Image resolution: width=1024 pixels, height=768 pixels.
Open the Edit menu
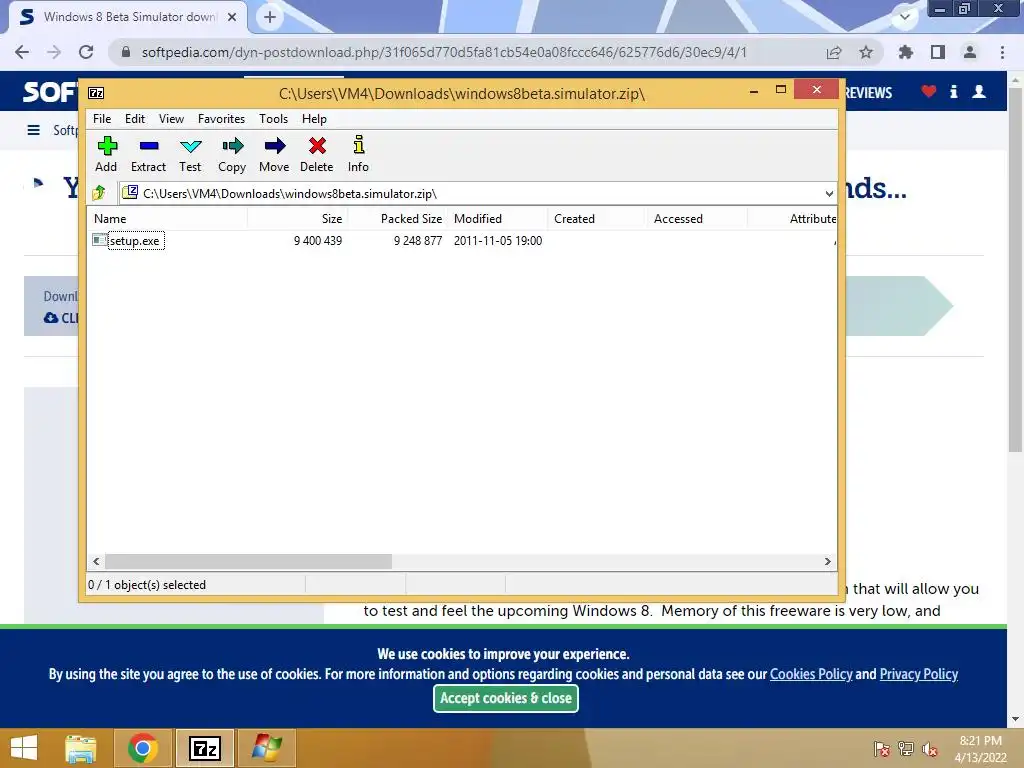(135, 119)
